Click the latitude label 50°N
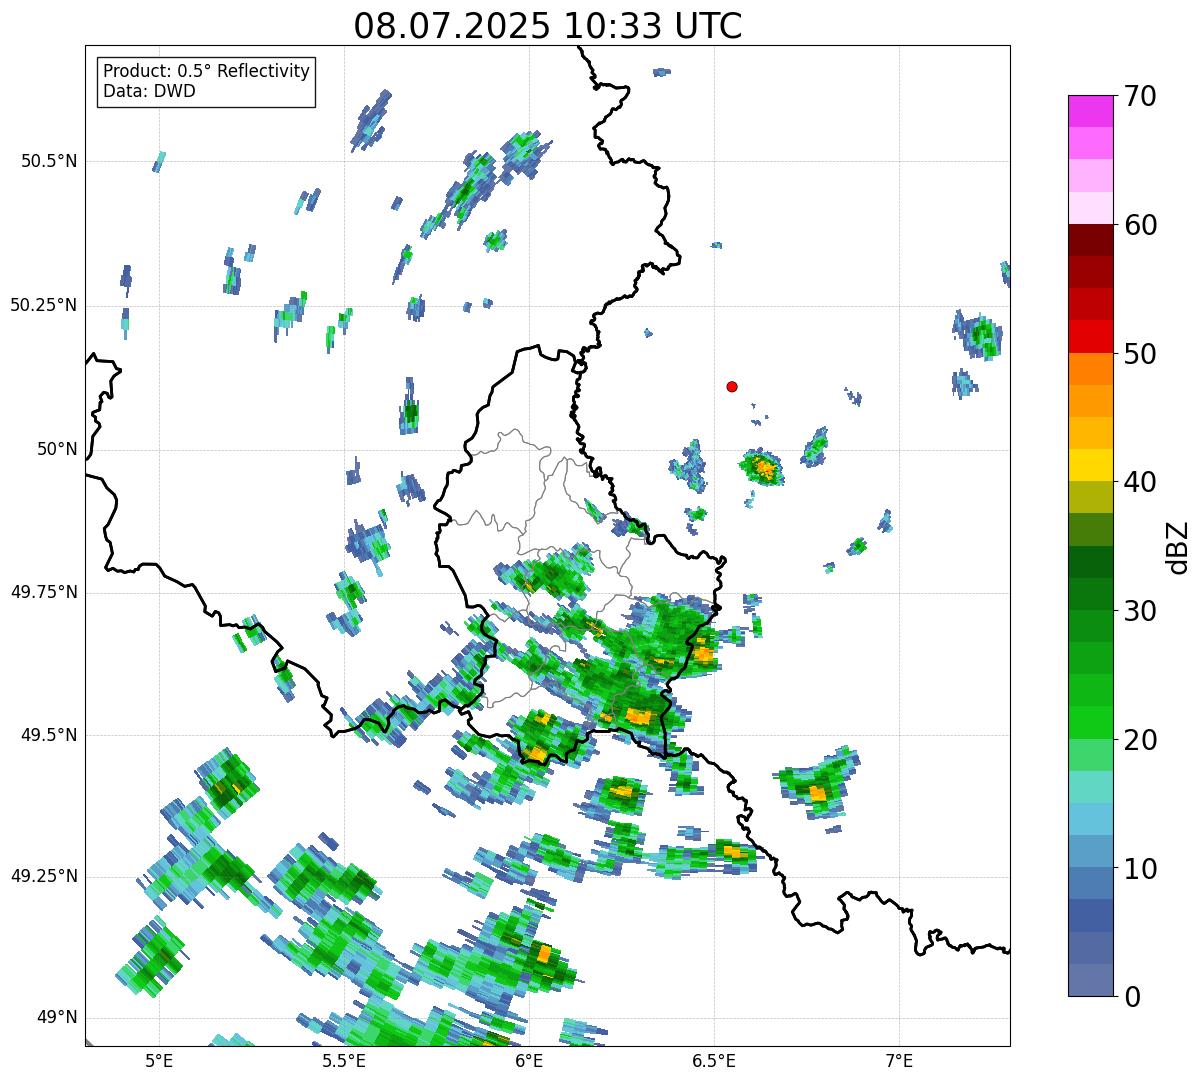The image size is (1202, 1081). (x=55, y=449)
